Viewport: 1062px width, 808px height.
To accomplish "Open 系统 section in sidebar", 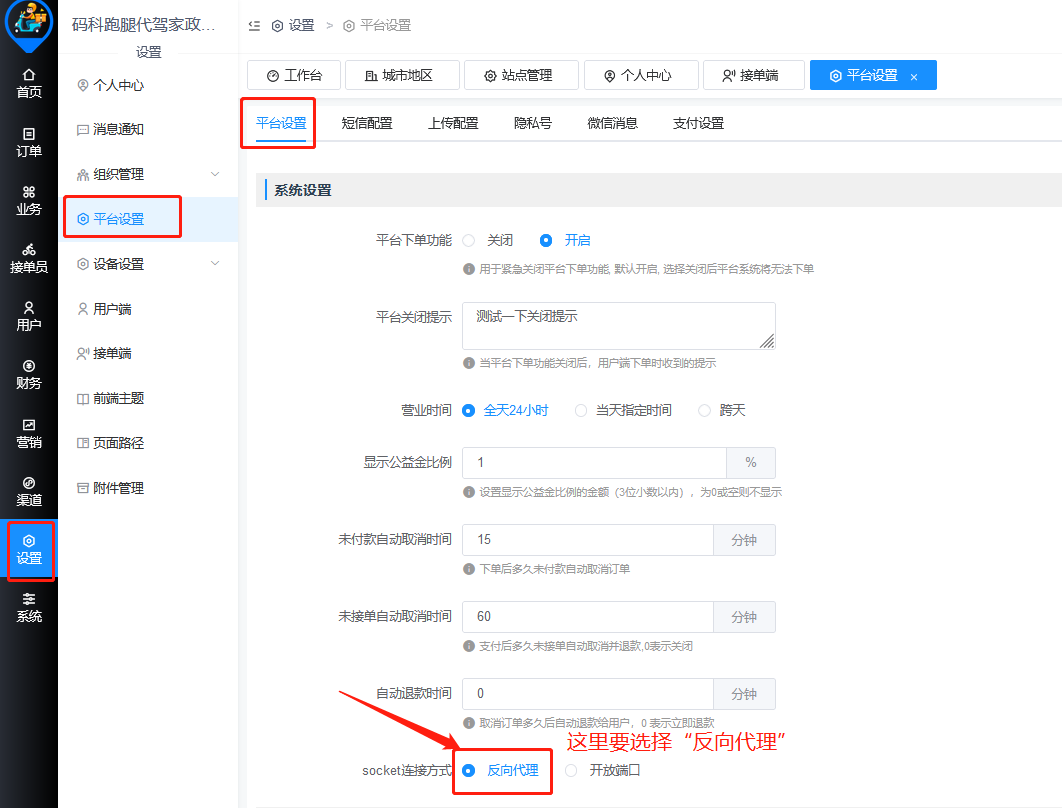I will point(28,608).
